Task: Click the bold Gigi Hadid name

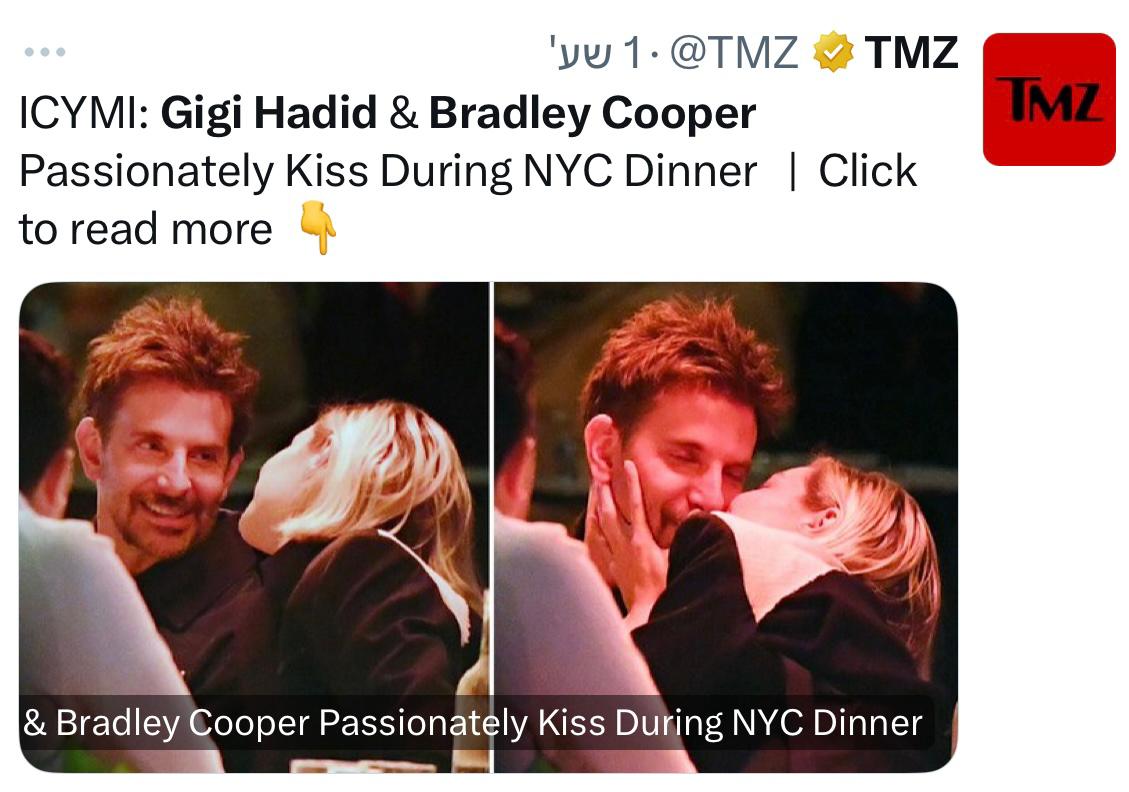Action: [268, 114]
